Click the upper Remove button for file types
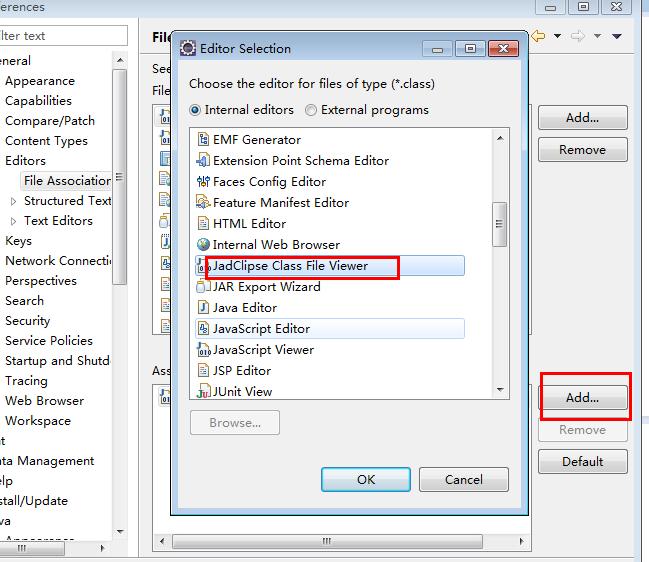The width and height of the screenshot is (649, 562). click(x=582, y=149)
